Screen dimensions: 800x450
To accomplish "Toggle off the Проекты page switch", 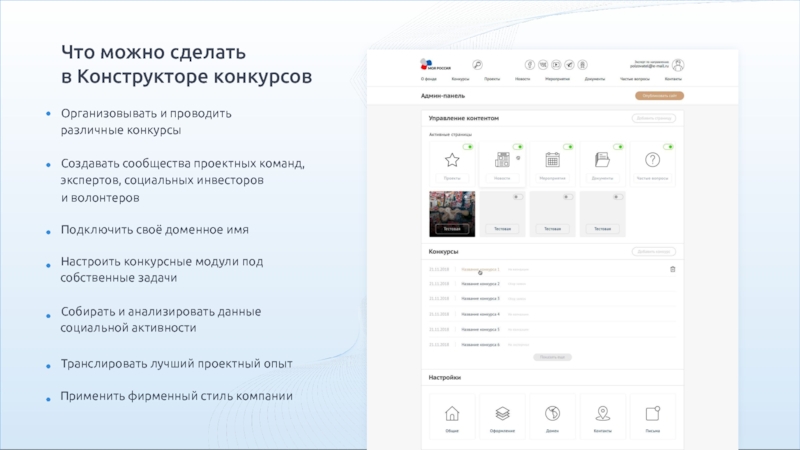I will pyautogui.click(x=467, y=146).
